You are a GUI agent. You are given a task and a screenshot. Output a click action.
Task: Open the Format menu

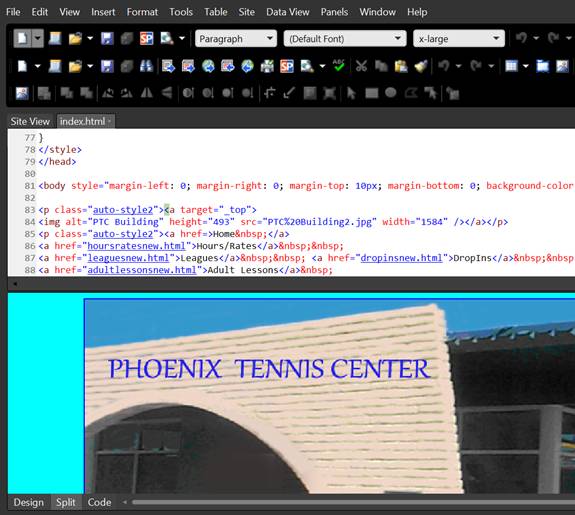tap(142, 12)
